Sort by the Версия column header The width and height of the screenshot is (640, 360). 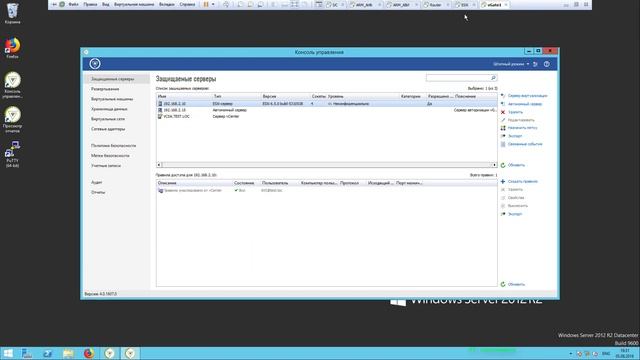pos(285,96)
